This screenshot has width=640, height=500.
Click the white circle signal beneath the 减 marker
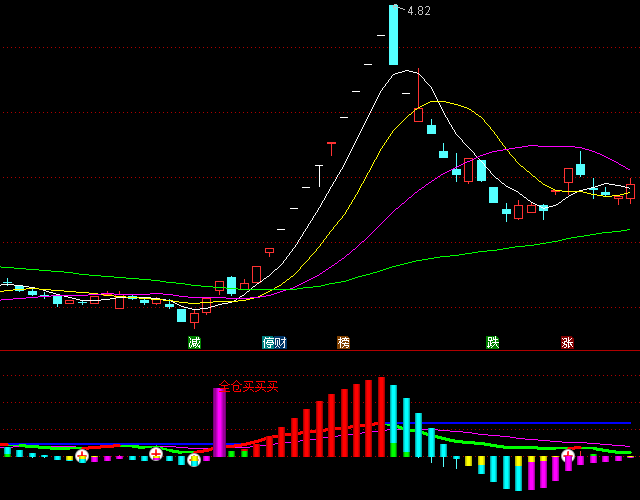(x=194, y=460)
